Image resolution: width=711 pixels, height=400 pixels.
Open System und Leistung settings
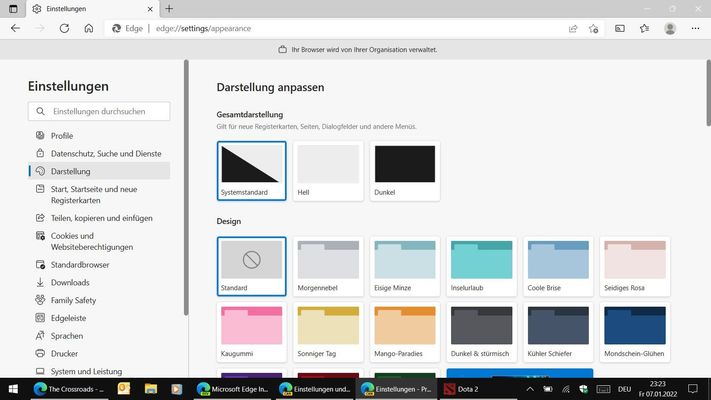tap(99, 371)
